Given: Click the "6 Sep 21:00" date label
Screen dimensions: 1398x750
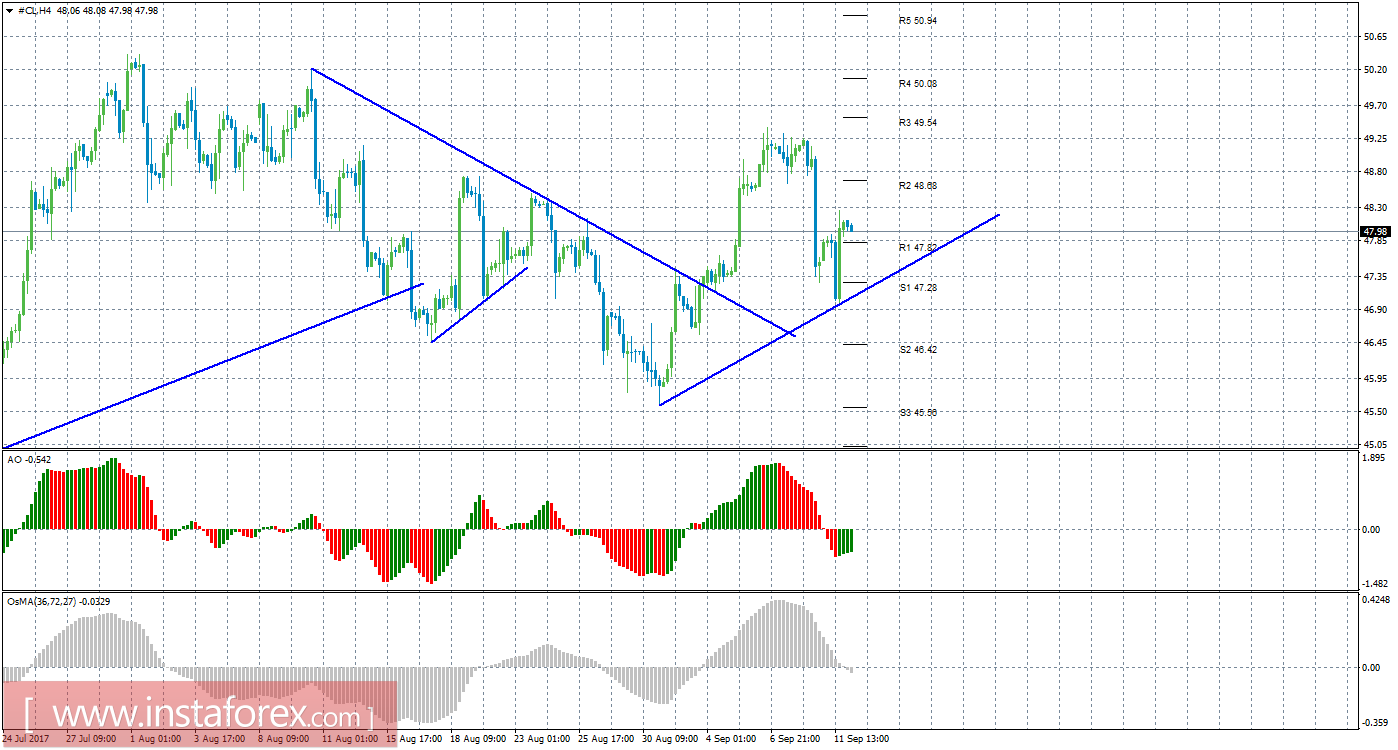Looking at the screenshot, I should (x=797, y=739).
